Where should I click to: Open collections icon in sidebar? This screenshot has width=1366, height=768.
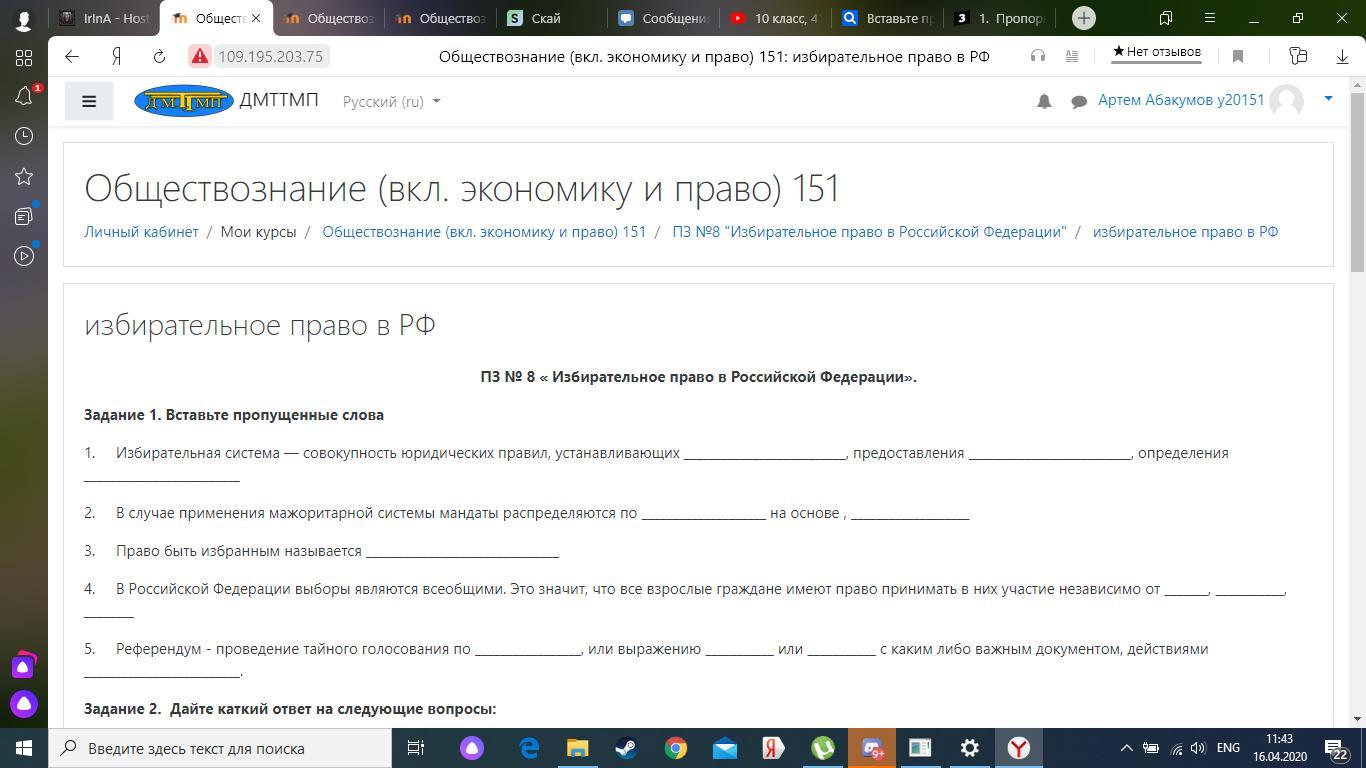click(24, 216)
